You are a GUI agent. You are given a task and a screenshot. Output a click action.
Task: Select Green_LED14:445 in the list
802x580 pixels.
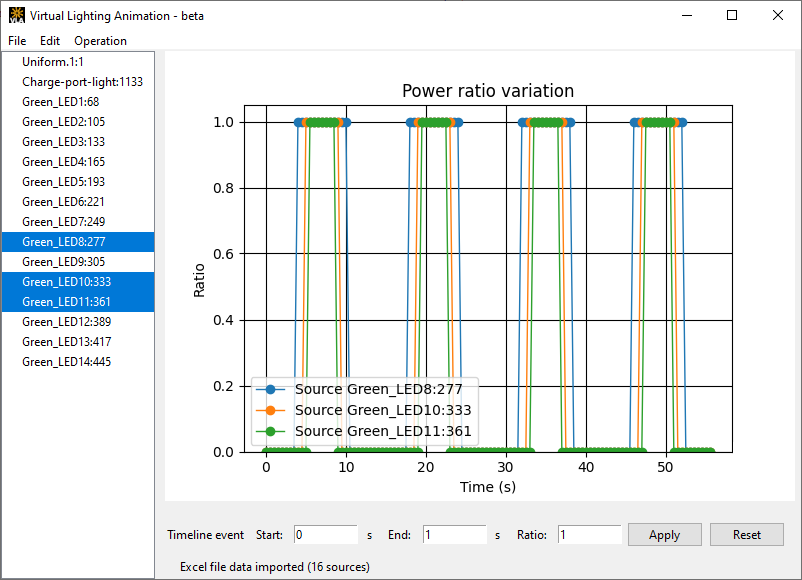coord(78,361)
